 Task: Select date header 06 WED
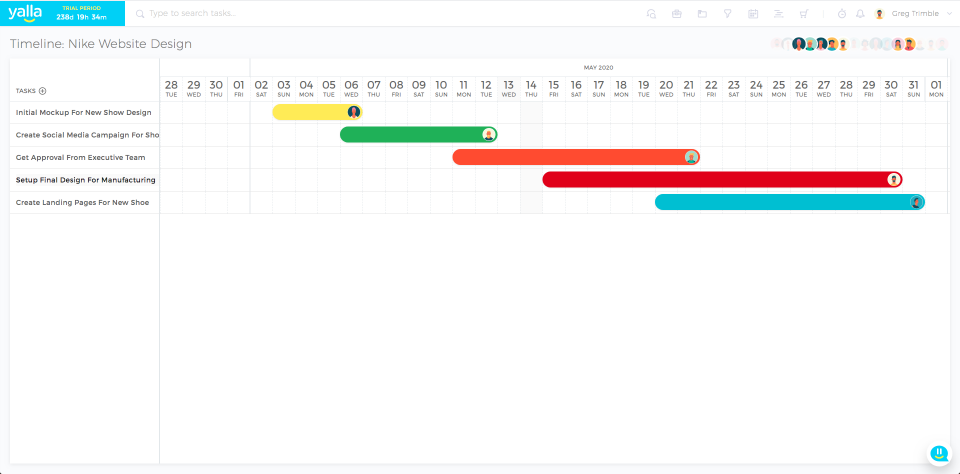click(x=351, y=88)
